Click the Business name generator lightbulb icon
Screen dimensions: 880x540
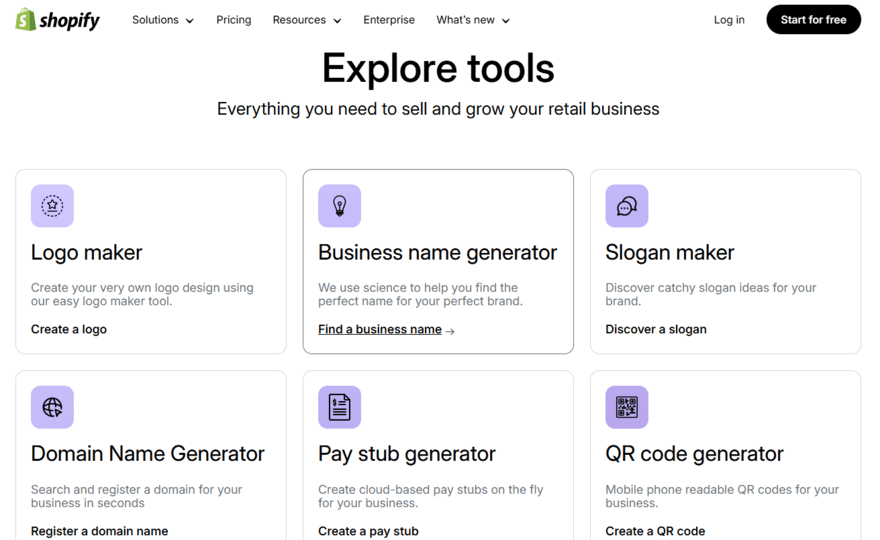[340, 206]
